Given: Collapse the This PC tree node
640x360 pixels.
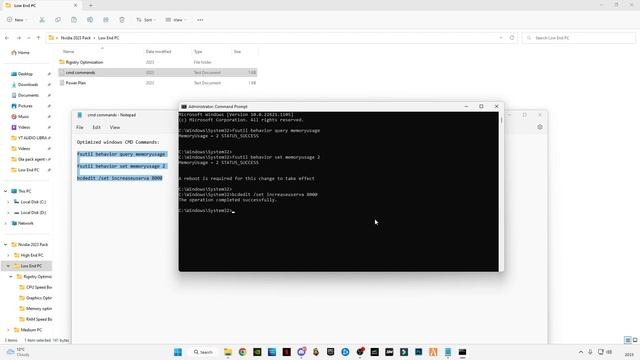Looking at the screenshot, I should coord(6,191).
